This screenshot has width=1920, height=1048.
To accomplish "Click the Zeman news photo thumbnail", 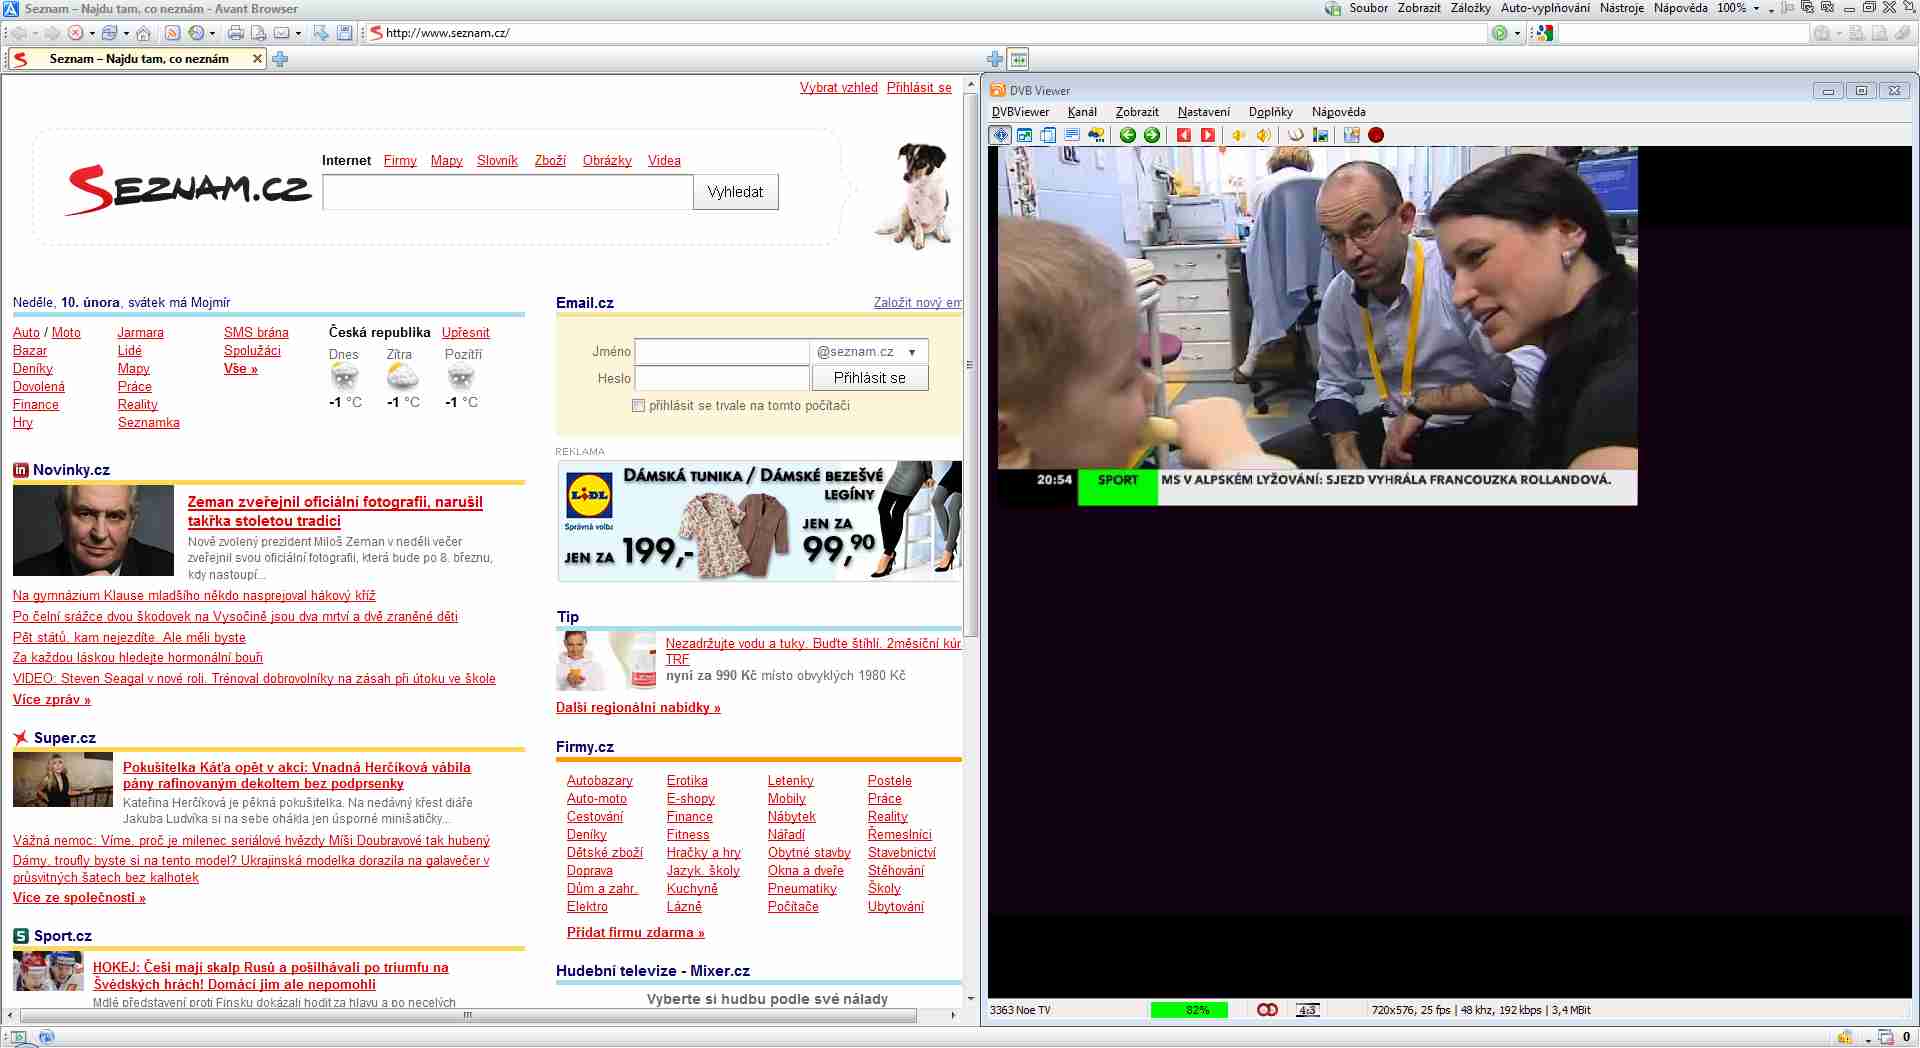I will (x=93, y=530).
